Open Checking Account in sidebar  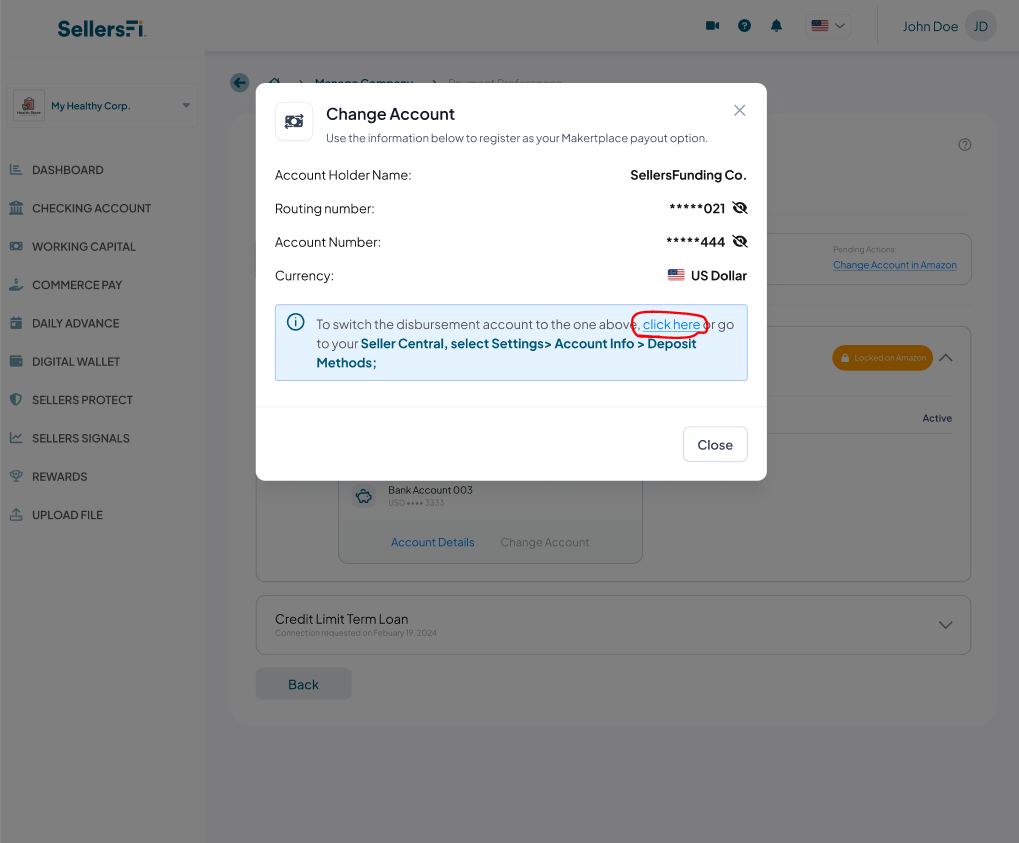click(x=91, y=208)
